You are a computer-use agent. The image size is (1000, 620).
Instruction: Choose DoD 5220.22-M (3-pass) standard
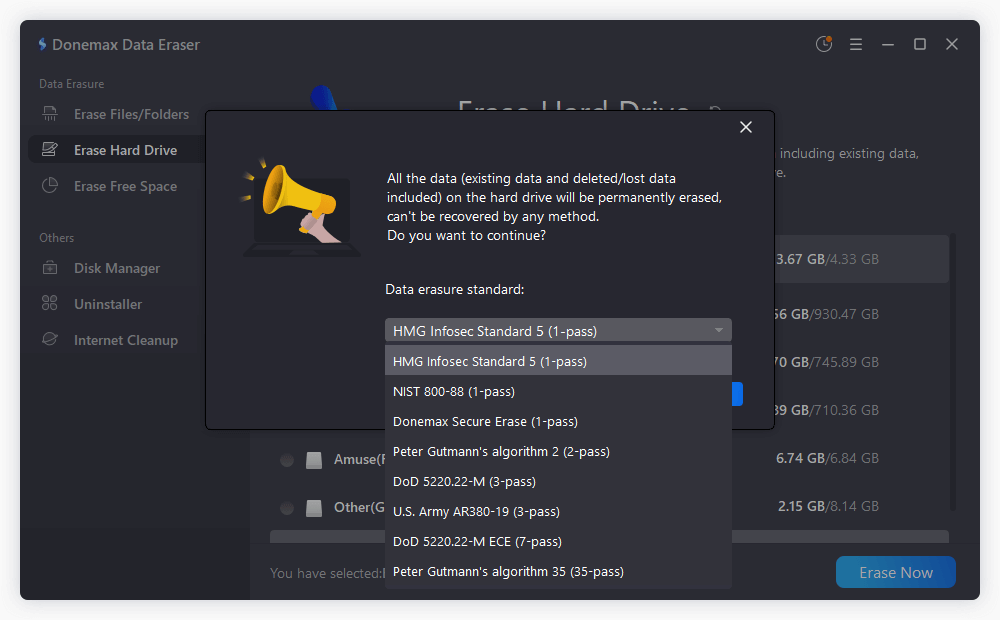[x=464, y=481]
